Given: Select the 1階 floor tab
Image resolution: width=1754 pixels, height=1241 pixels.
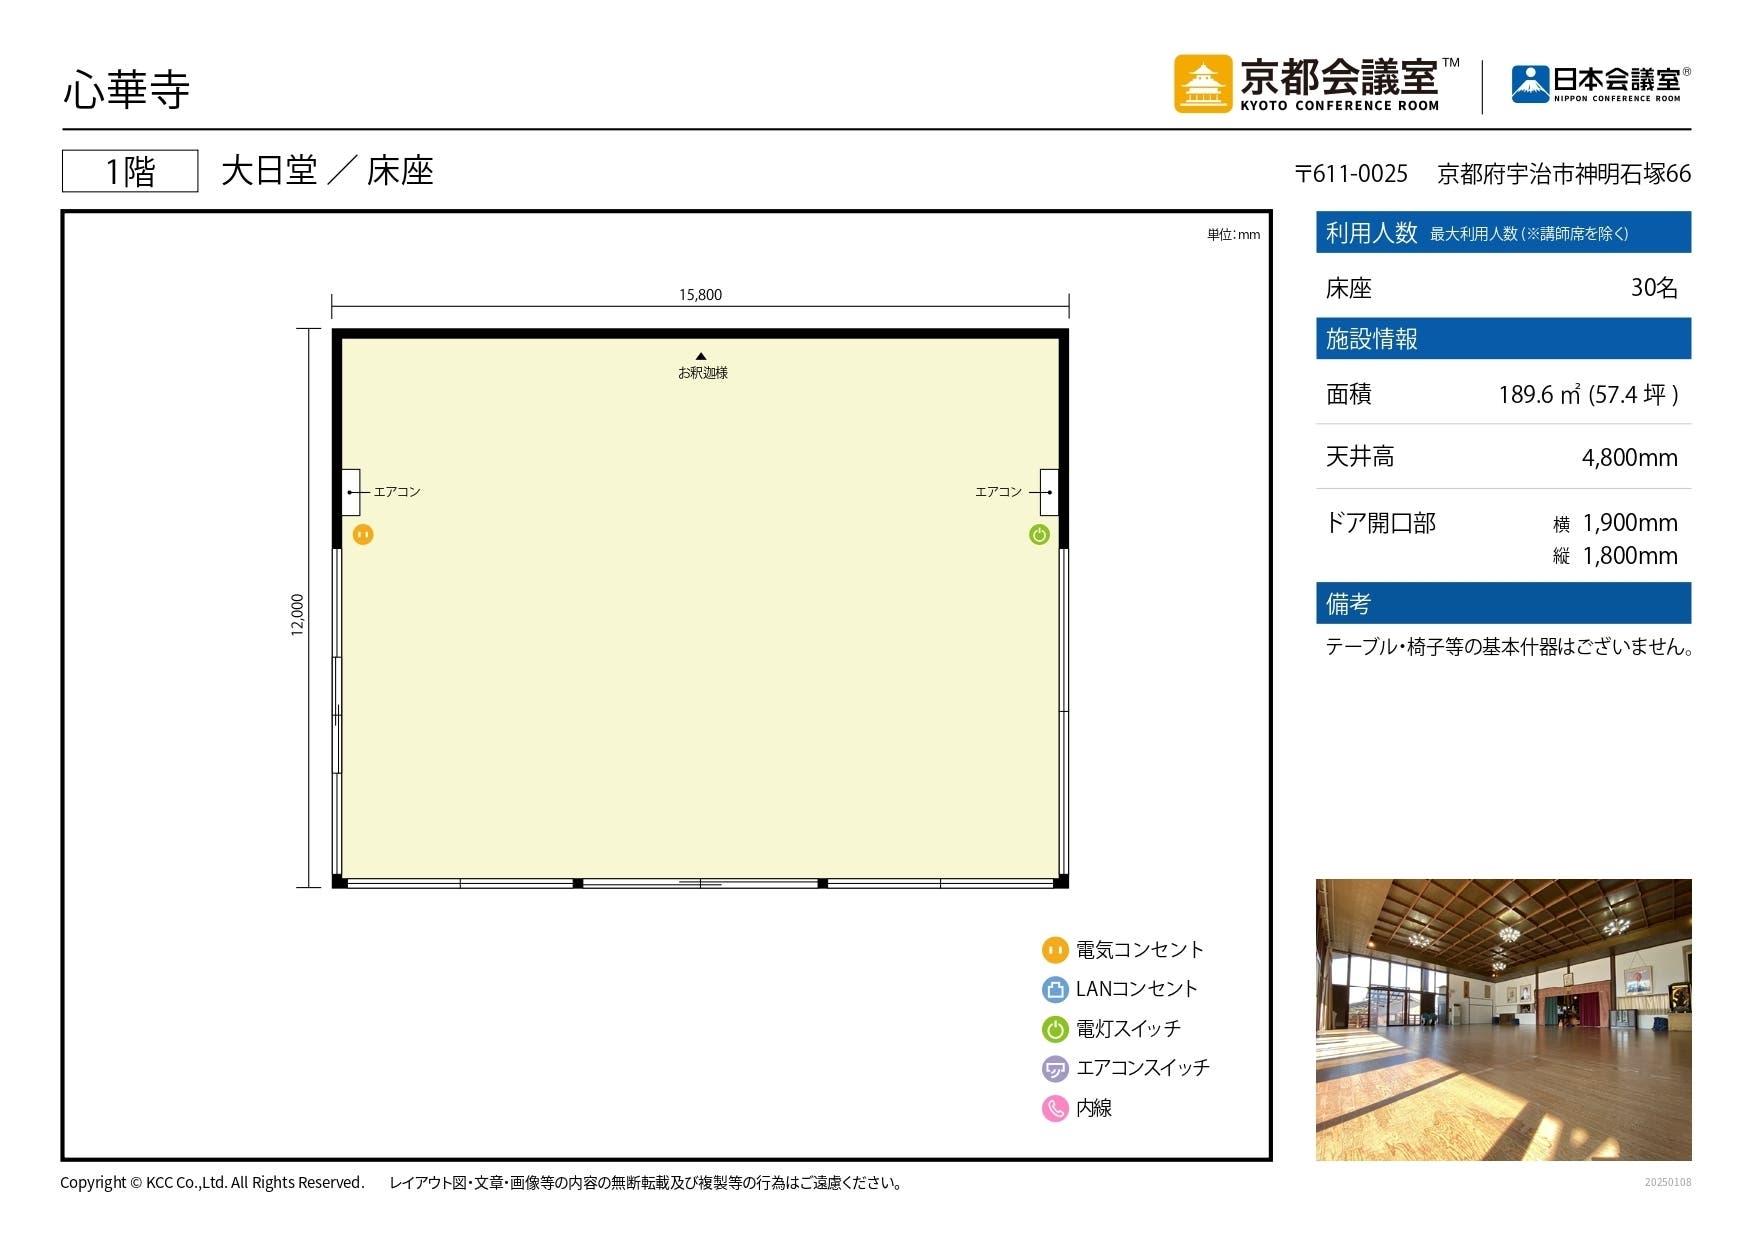Looking at the screenshot, I should pyautogui.click(x=131, y=170).
